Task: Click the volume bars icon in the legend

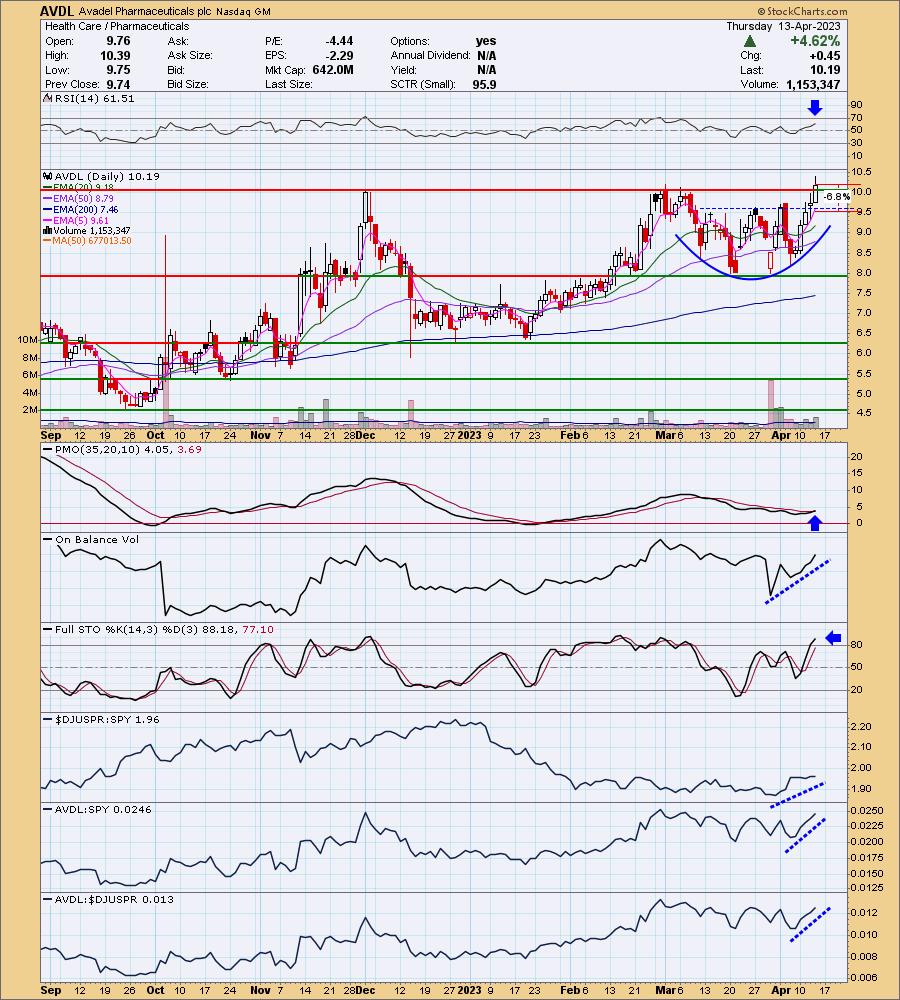Action: [x=48, y=230]
